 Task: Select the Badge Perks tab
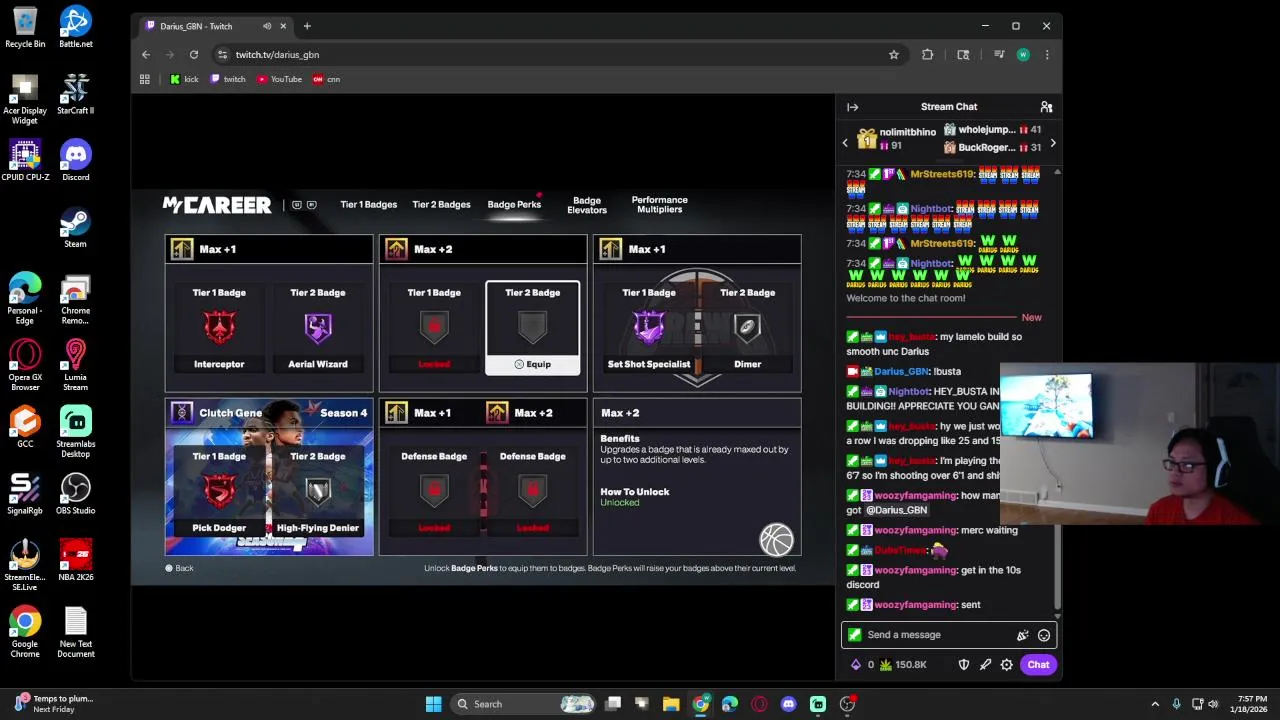(514, 205)
